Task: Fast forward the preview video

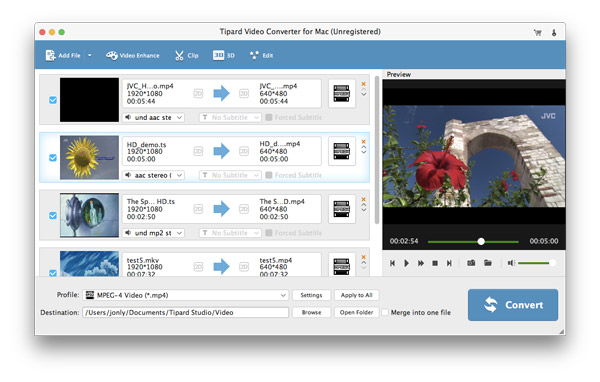Action: click(x=421, y=263)
